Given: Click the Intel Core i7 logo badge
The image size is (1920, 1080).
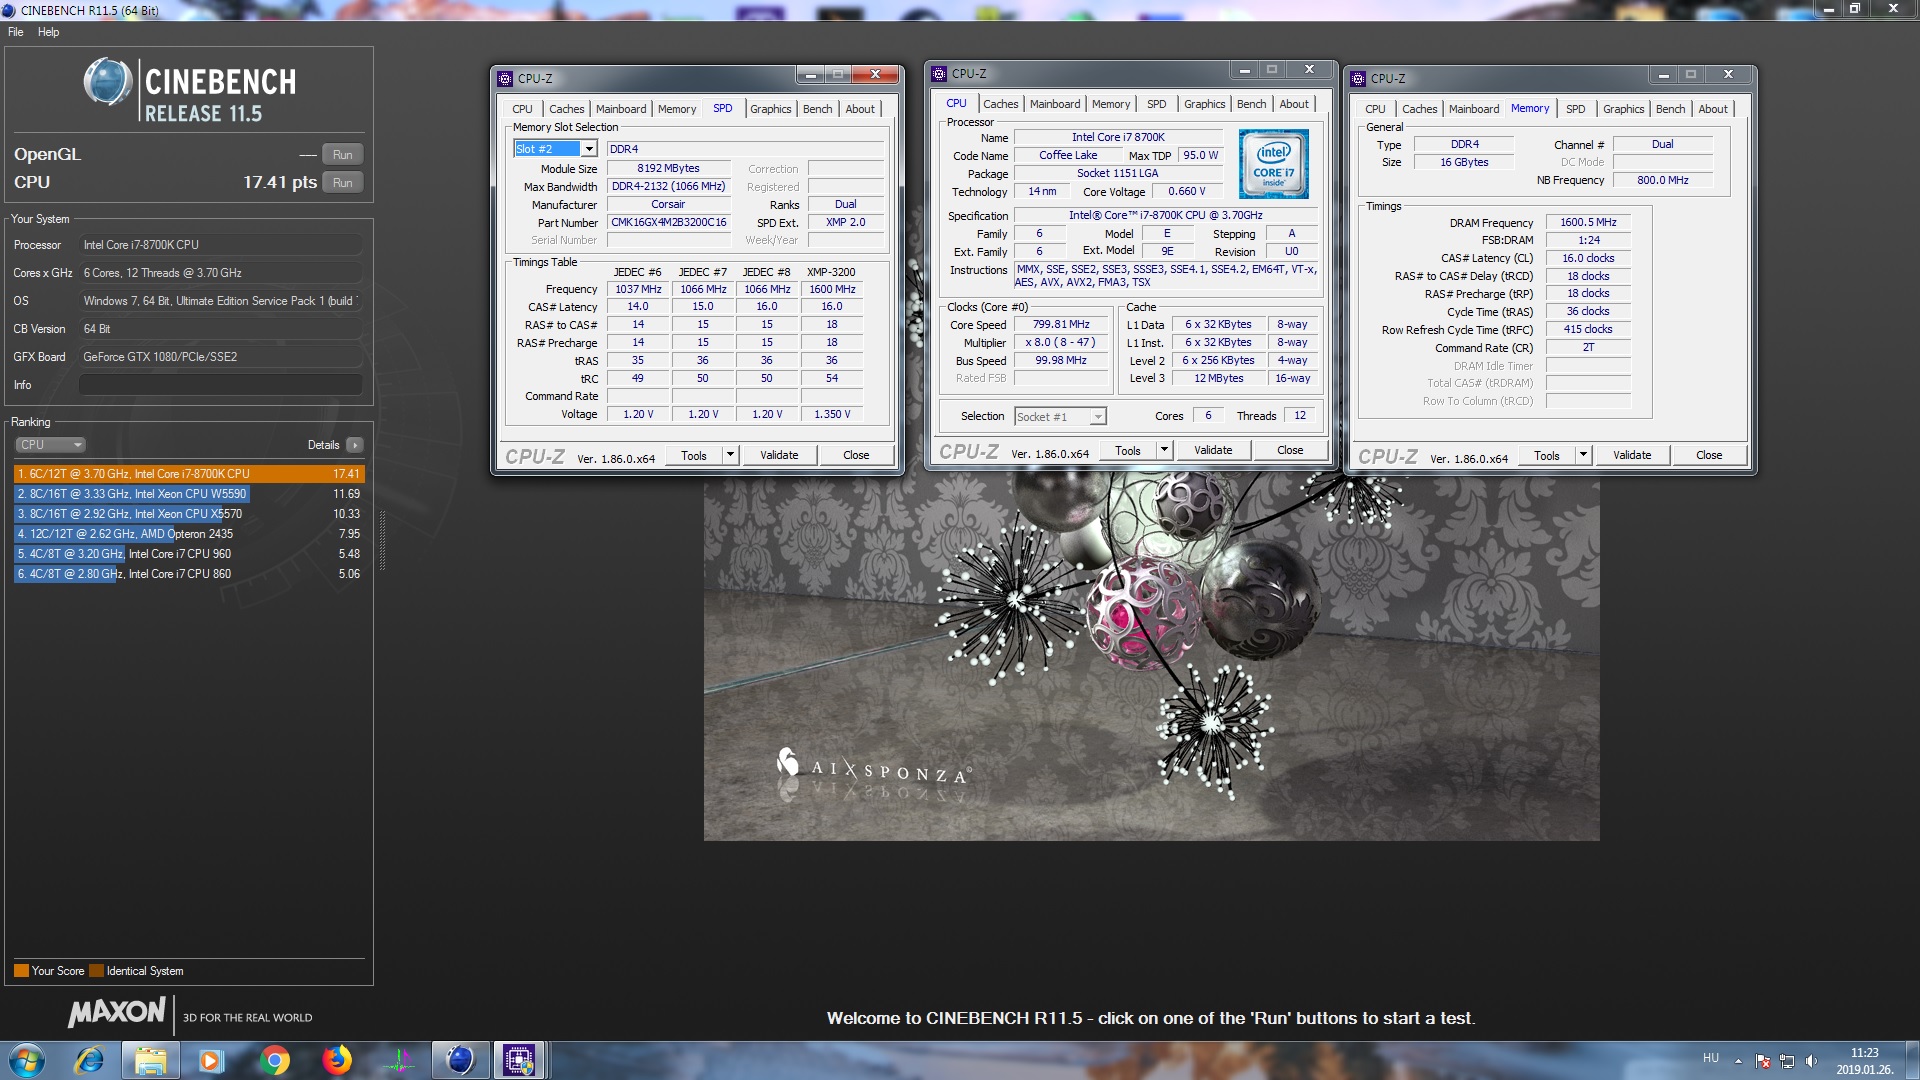Looking at the screenshot, I should coord(1273,164).
